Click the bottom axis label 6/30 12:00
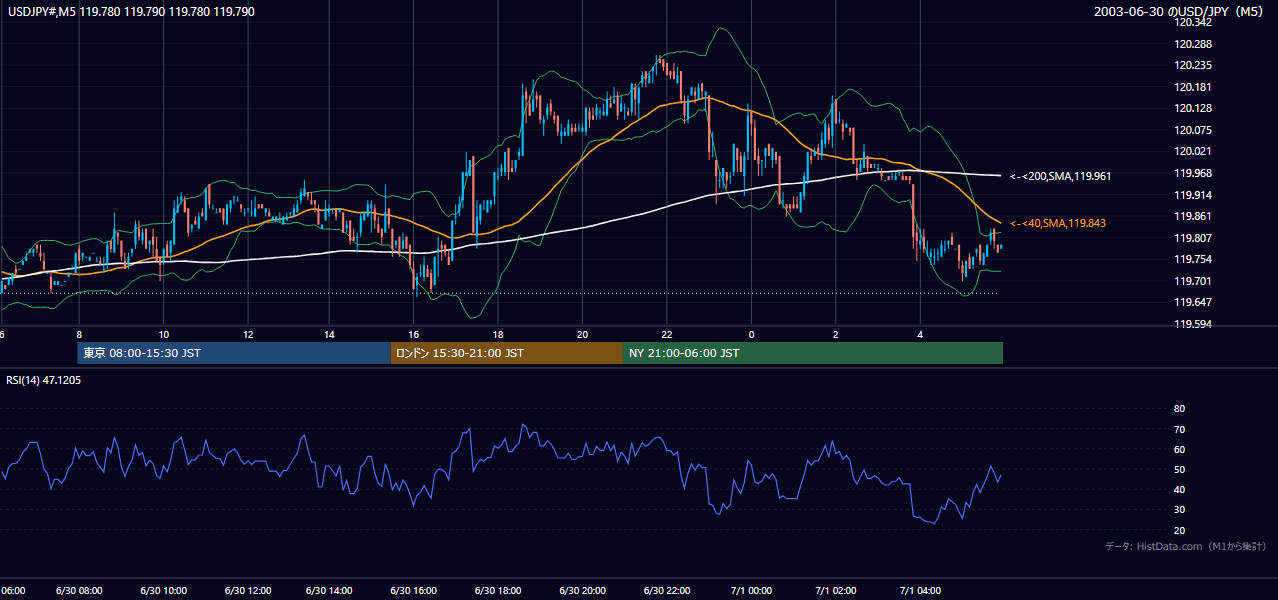This screenshot has width=1278, height=600. pos(247,591)
